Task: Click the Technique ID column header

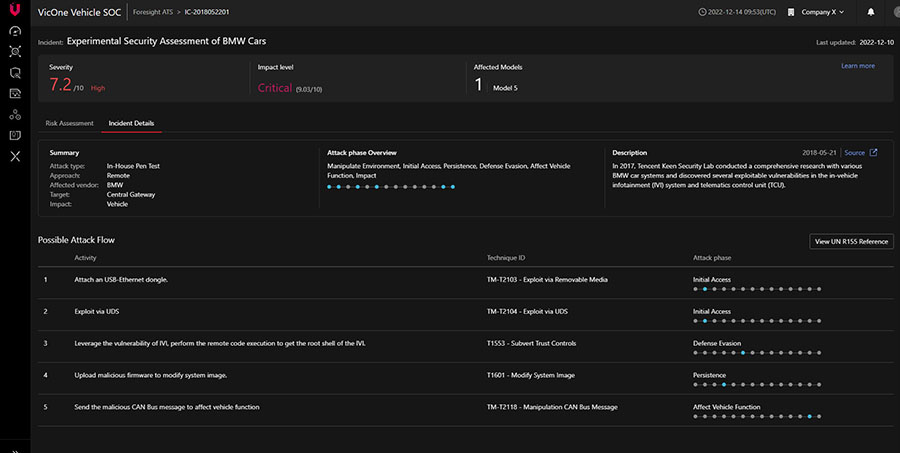Action: [x=506, y=258]
